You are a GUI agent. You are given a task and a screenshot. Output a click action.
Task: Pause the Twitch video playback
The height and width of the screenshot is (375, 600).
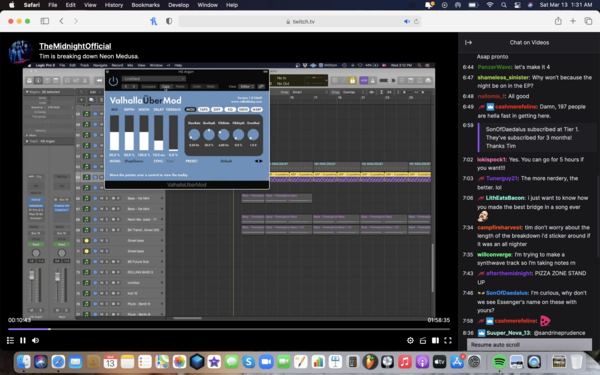[x=23, y=340]
